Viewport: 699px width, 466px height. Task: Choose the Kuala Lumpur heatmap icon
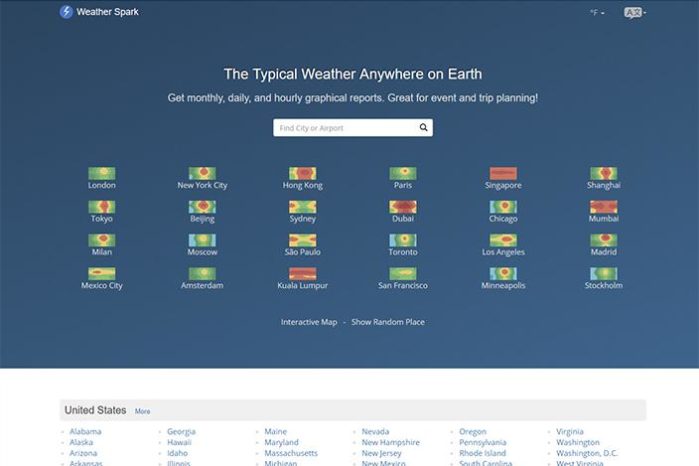click(x=302, y=273)
